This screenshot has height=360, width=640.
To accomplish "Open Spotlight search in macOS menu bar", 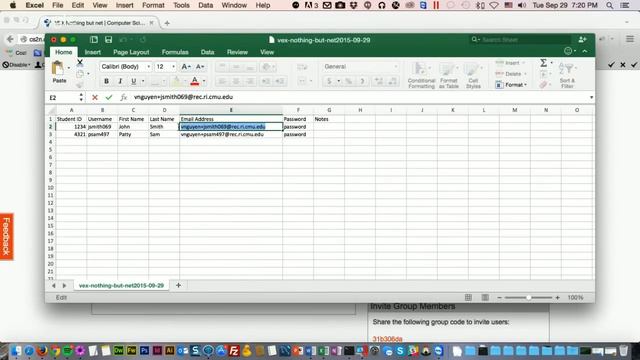I will coord(609,5).
